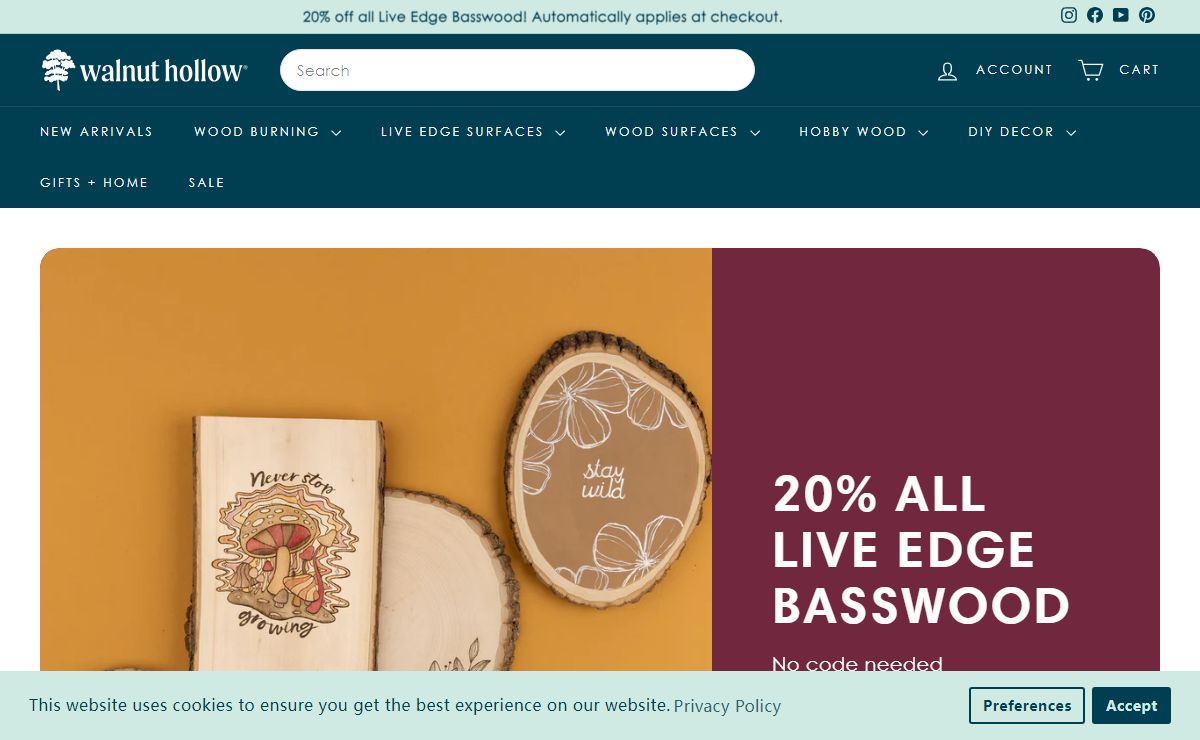Screen dimensions: 1200x740
Task: Go to New Arrivals menu item
Action: (x=96, y=132)
